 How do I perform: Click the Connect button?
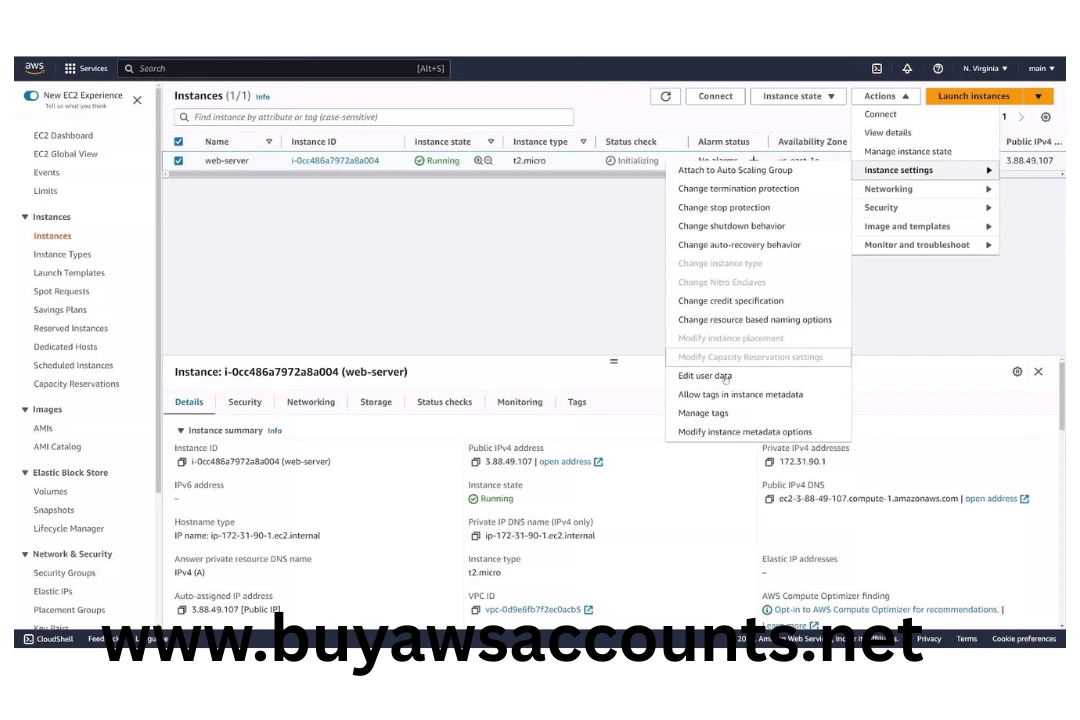715,96
